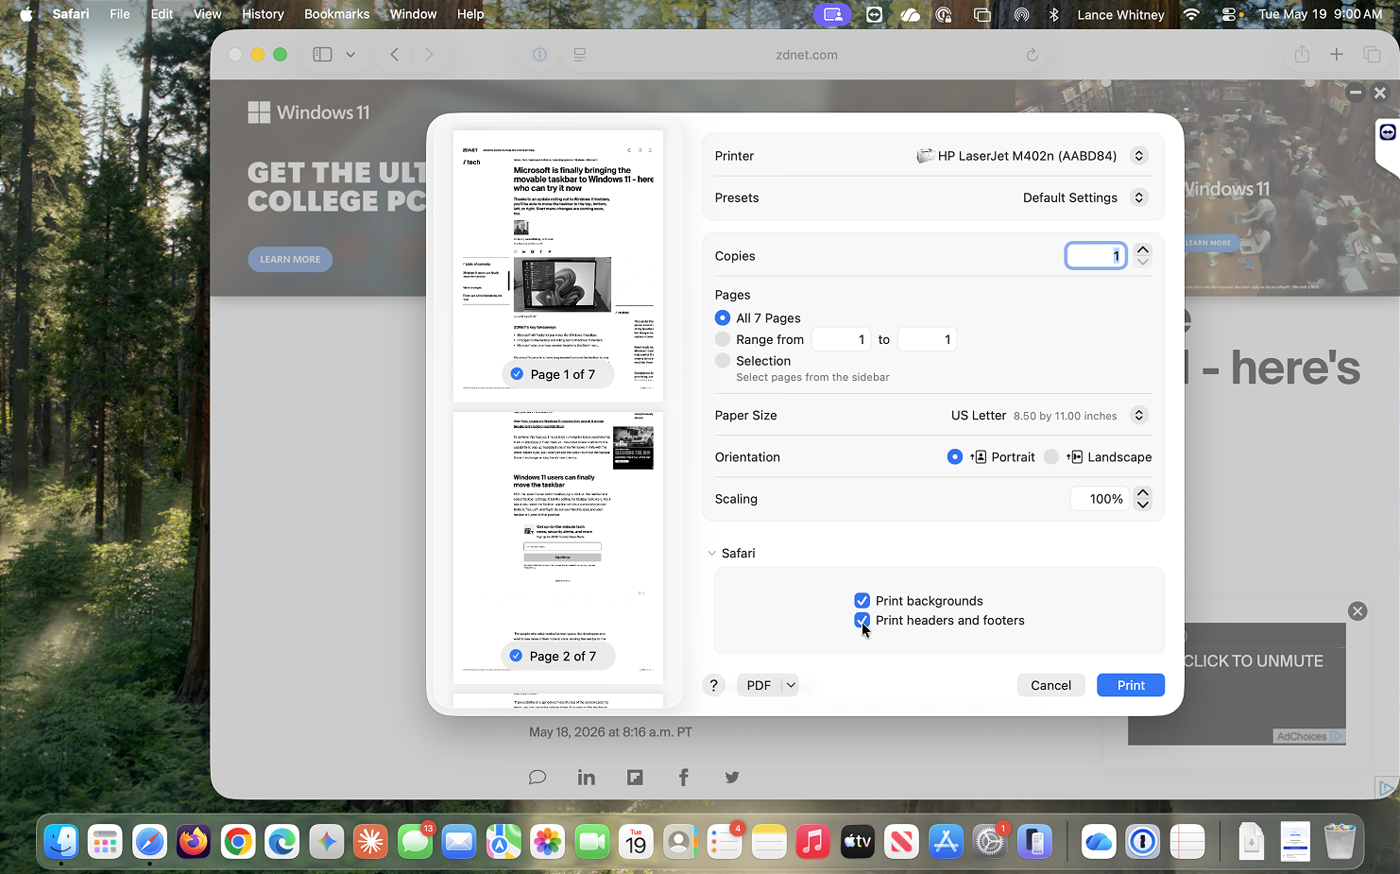Open News app in the Dock

(901, 842)
